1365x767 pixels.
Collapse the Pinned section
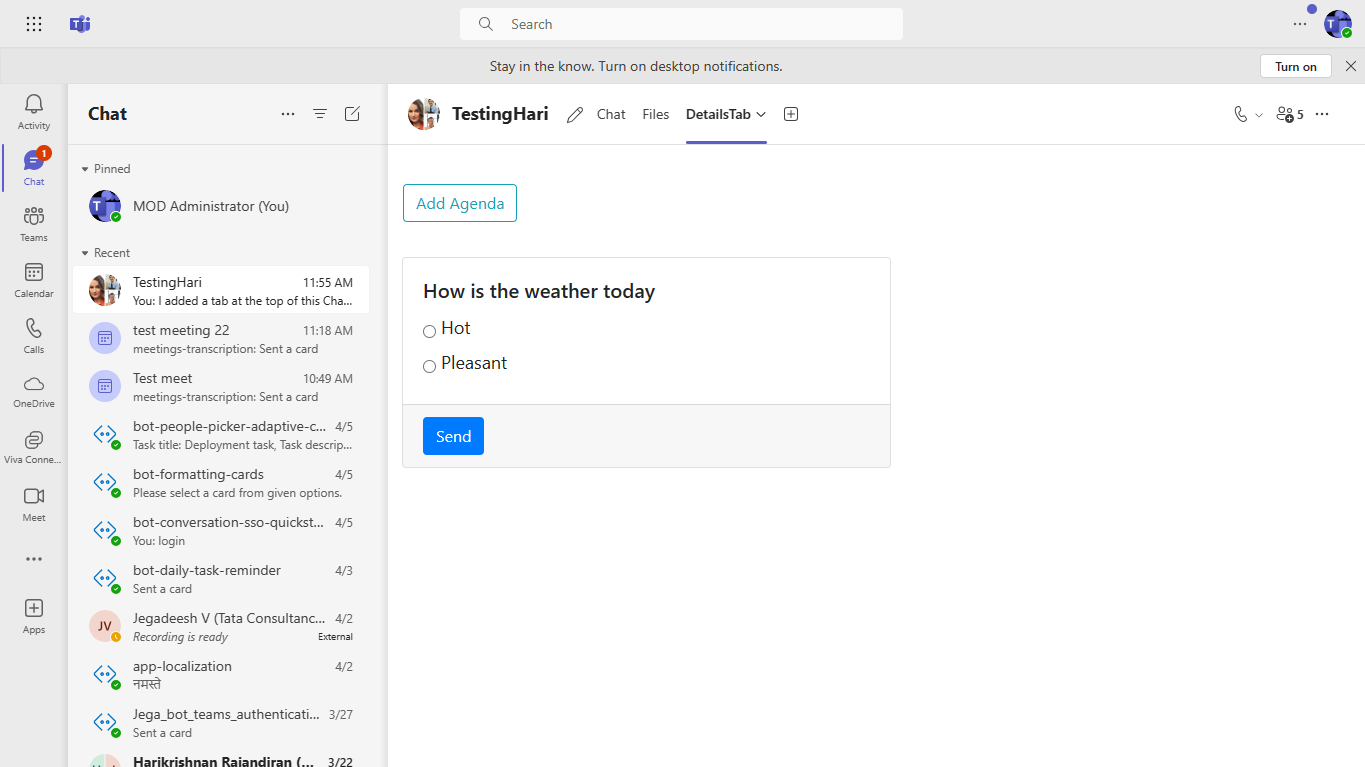point(85,169)
